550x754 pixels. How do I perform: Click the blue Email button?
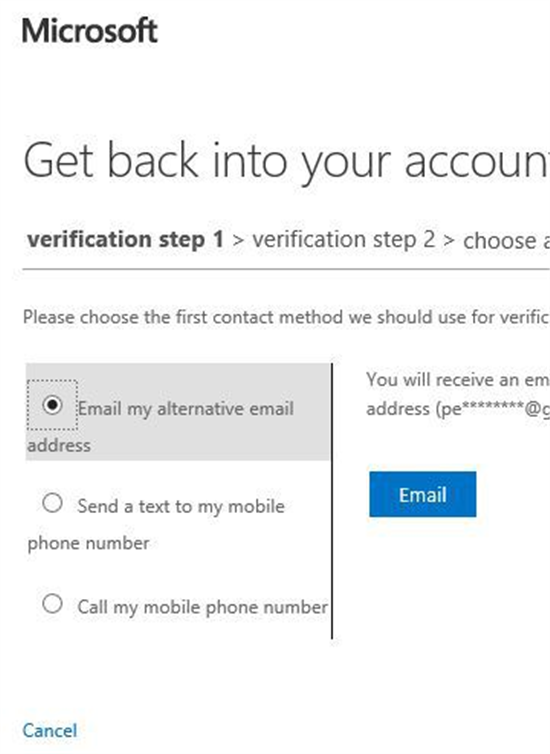(423, 494)
